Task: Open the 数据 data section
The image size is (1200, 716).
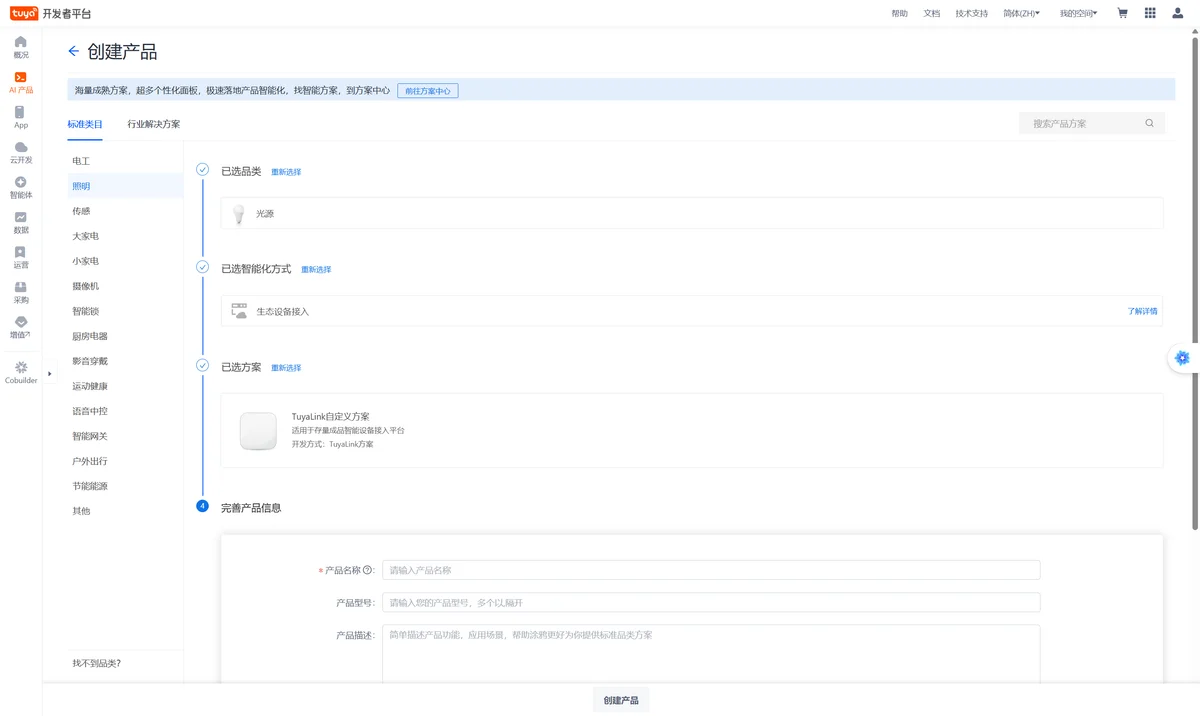Action: [21, 223]
